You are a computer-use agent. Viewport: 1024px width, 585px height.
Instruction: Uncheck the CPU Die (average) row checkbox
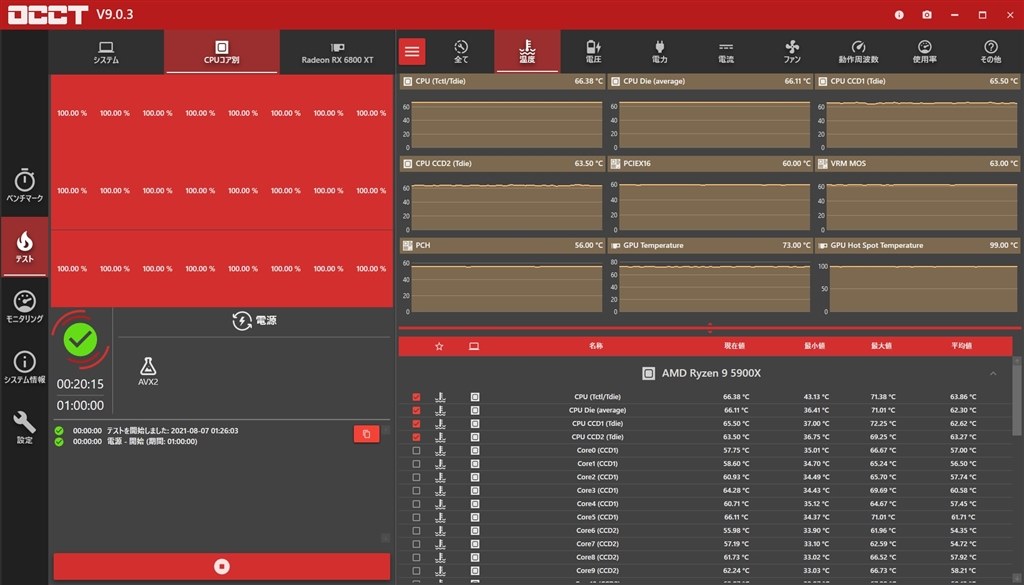416,411
